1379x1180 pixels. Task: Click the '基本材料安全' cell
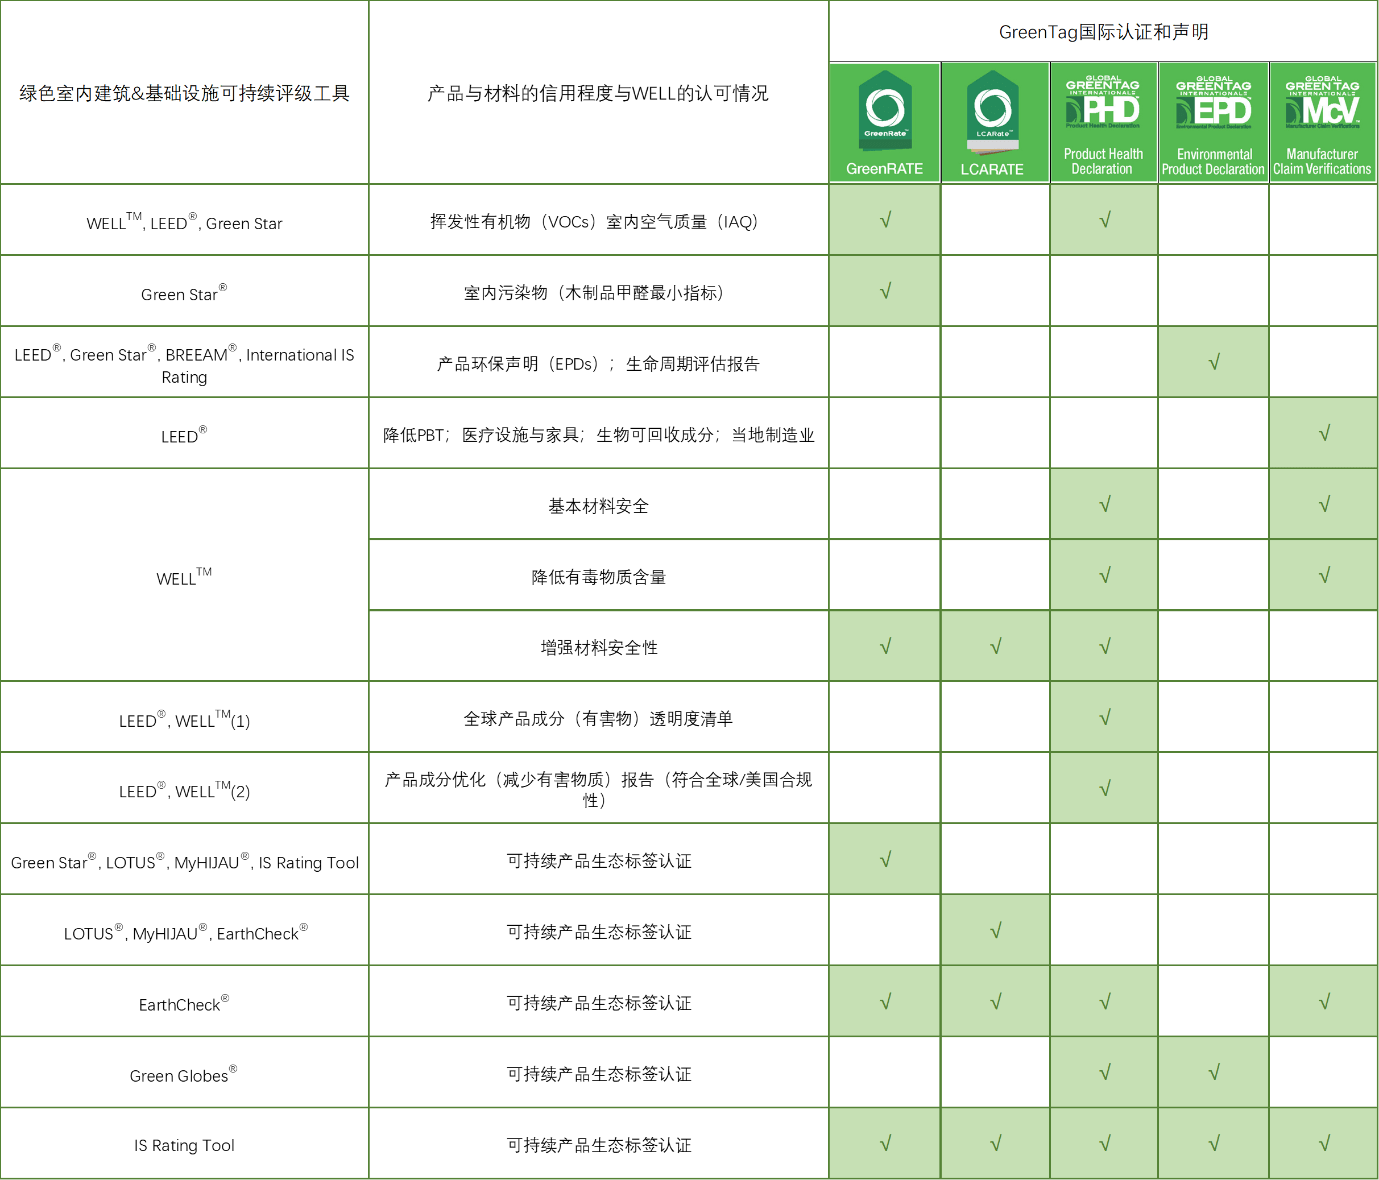pyautogui.click(x=599, y=505)
